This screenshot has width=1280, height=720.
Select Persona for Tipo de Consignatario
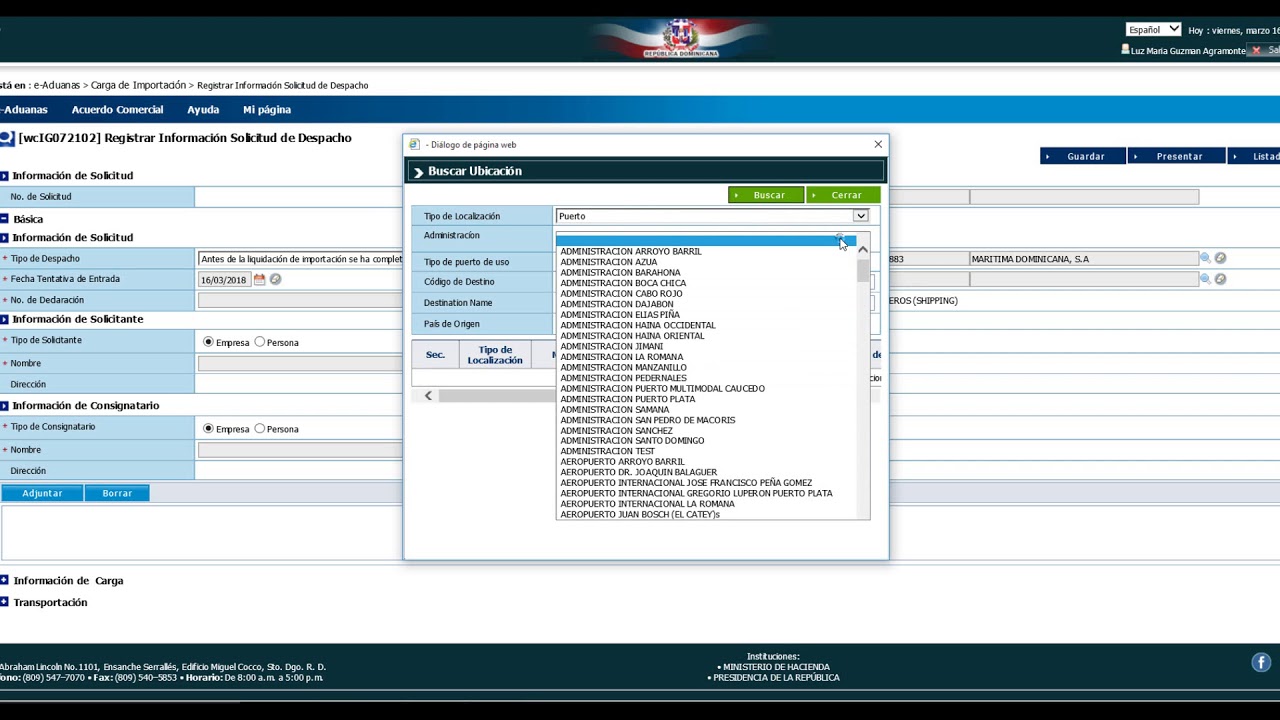click(260, 428)
